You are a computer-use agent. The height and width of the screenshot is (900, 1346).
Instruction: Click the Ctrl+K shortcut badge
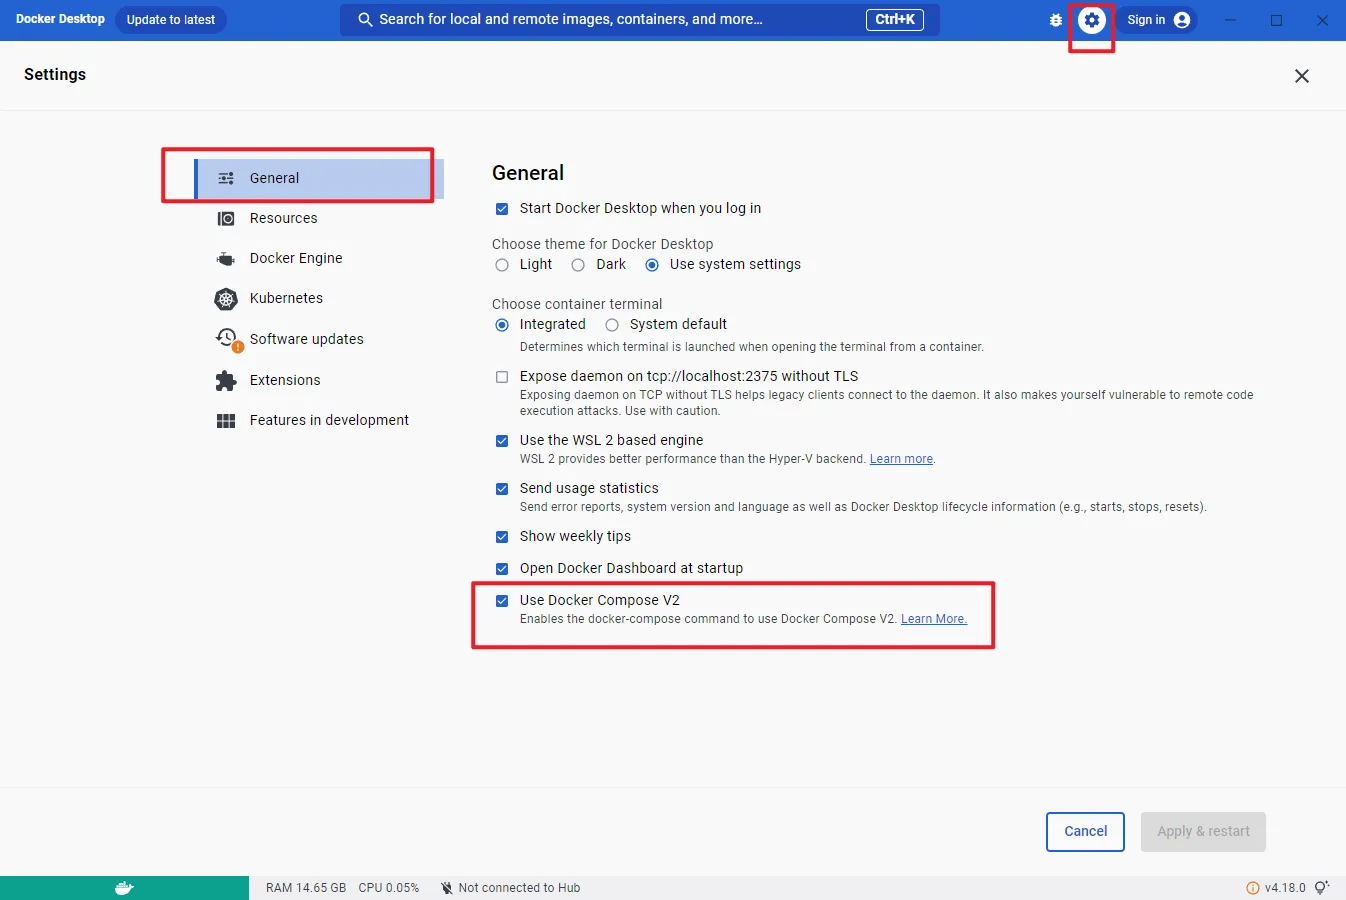(x=895, y=19)
